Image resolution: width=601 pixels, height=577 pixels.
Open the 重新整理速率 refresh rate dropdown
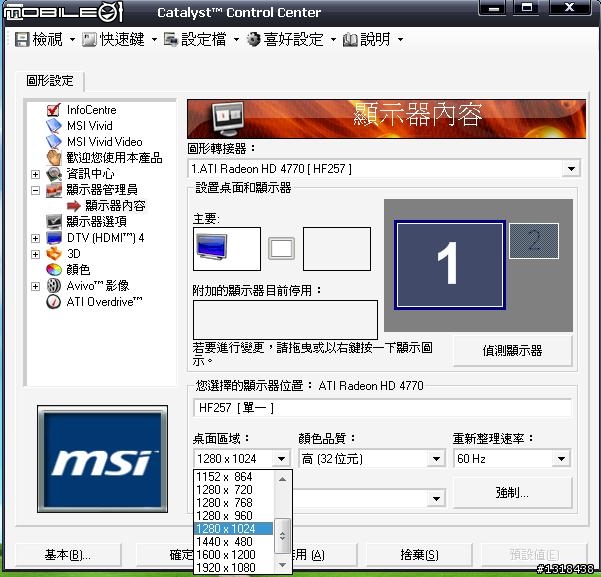pyautogui.click(x=562, y=459)
